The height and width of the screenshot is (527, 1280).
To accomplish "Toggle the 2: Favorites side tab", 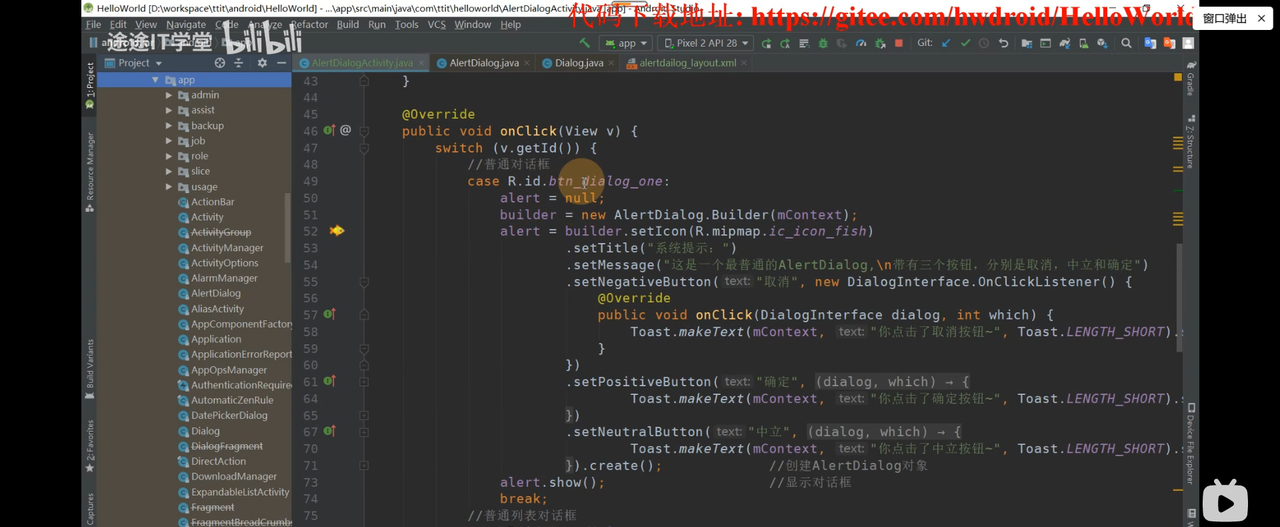I will pyautogui.click(x=89, y=445).
